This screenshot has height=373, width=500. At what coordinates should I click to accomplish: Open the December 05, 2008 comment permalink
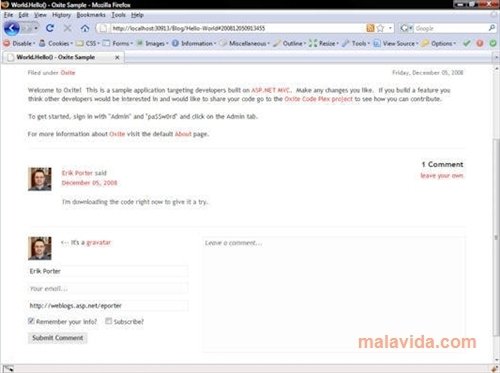(89, 183)
